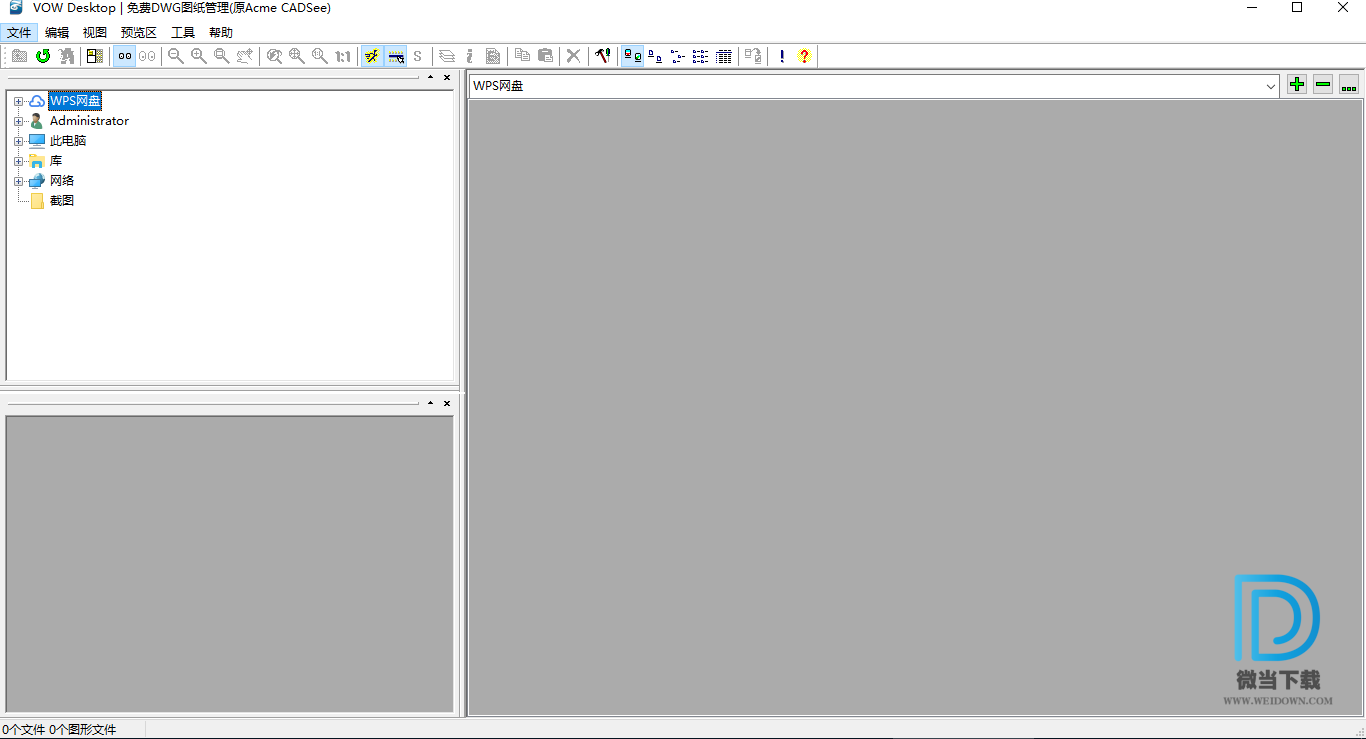Select 网络 in folder tree
1366x739 pixels.
(x=62, y=181)
